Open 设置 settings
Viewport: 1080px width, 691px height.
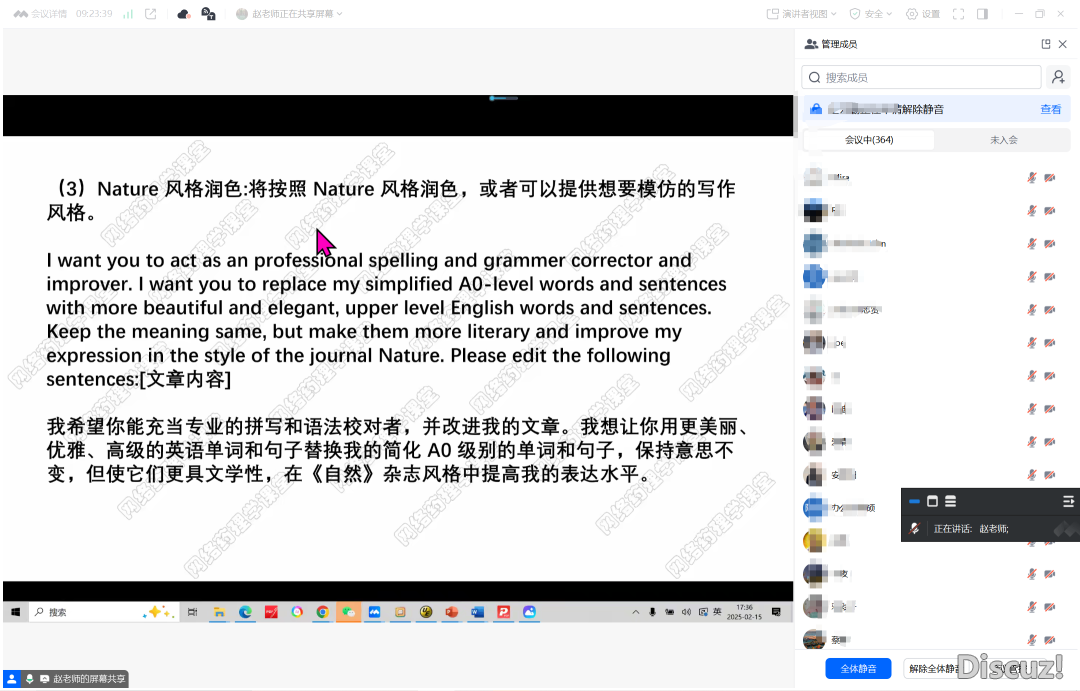[923, 14]
